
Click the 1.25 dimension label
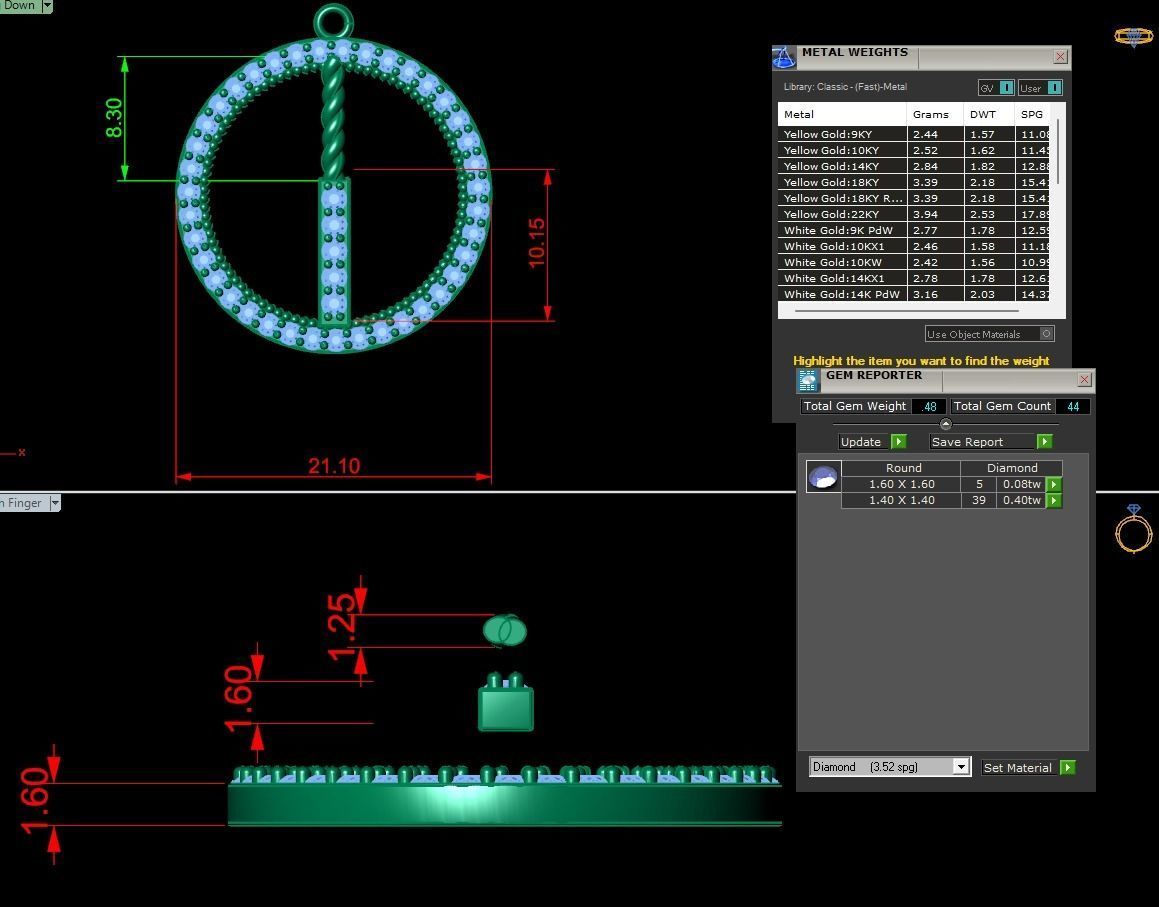coord(341,627)
